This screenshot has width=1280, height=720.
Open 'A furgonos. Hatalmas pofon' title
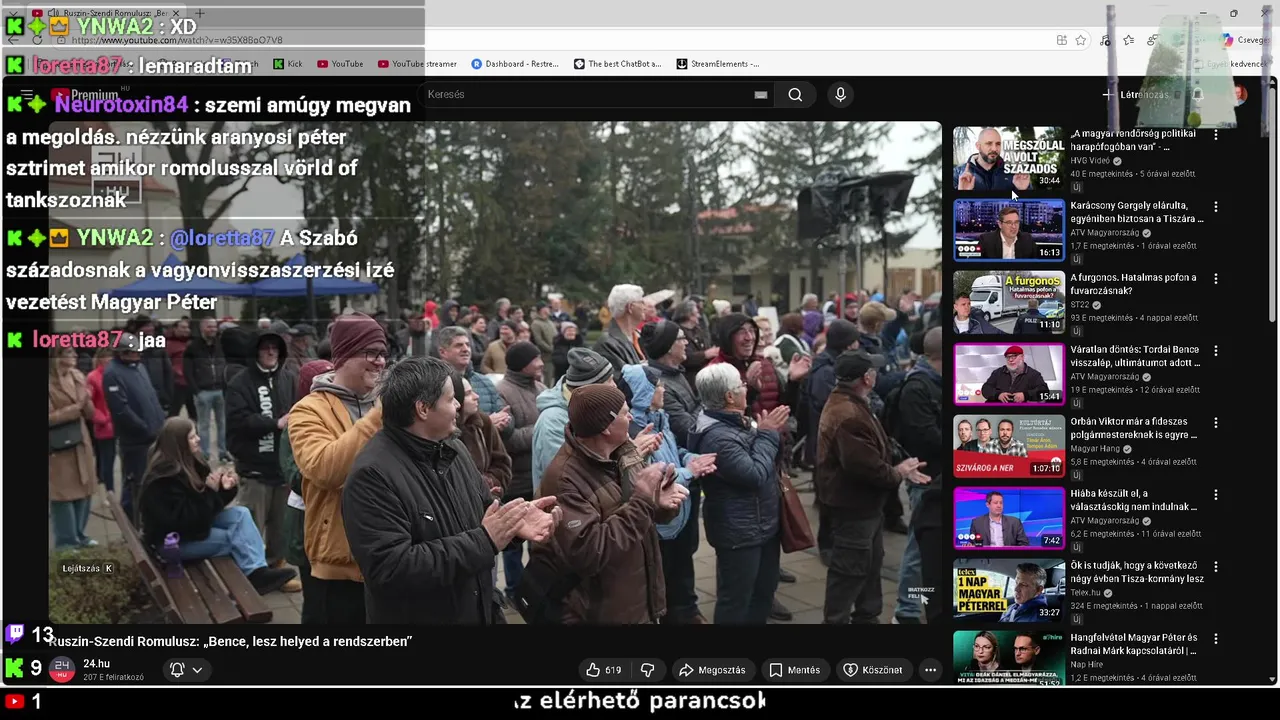click(1134, 284)
